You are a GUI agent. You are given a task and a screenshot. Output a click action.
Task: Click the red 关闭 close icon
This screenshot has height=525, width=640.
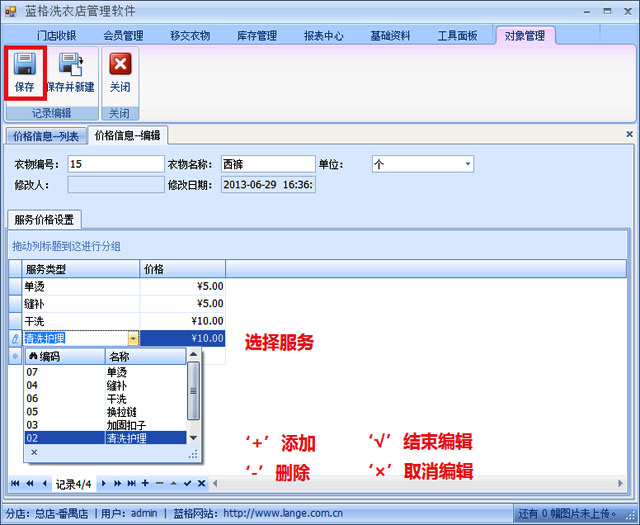pos(120,64)
